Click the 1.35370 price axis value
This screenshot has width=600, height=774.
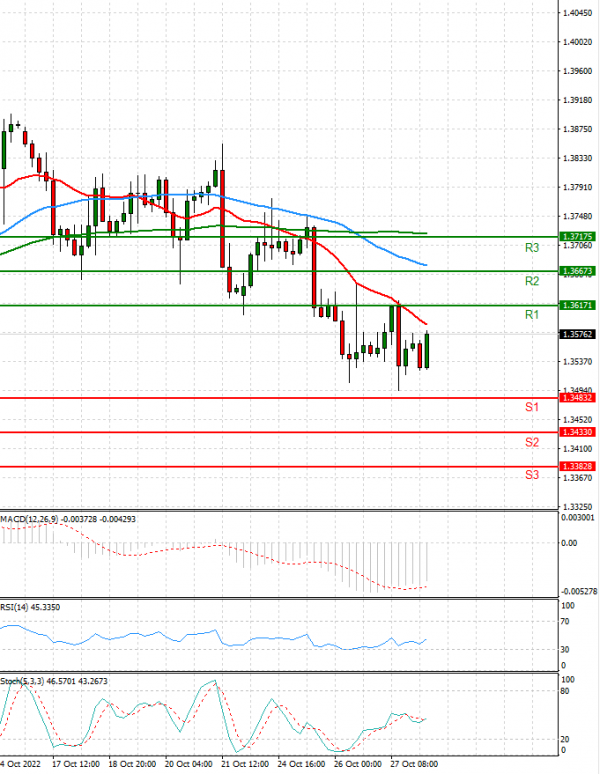coord(577,362)
